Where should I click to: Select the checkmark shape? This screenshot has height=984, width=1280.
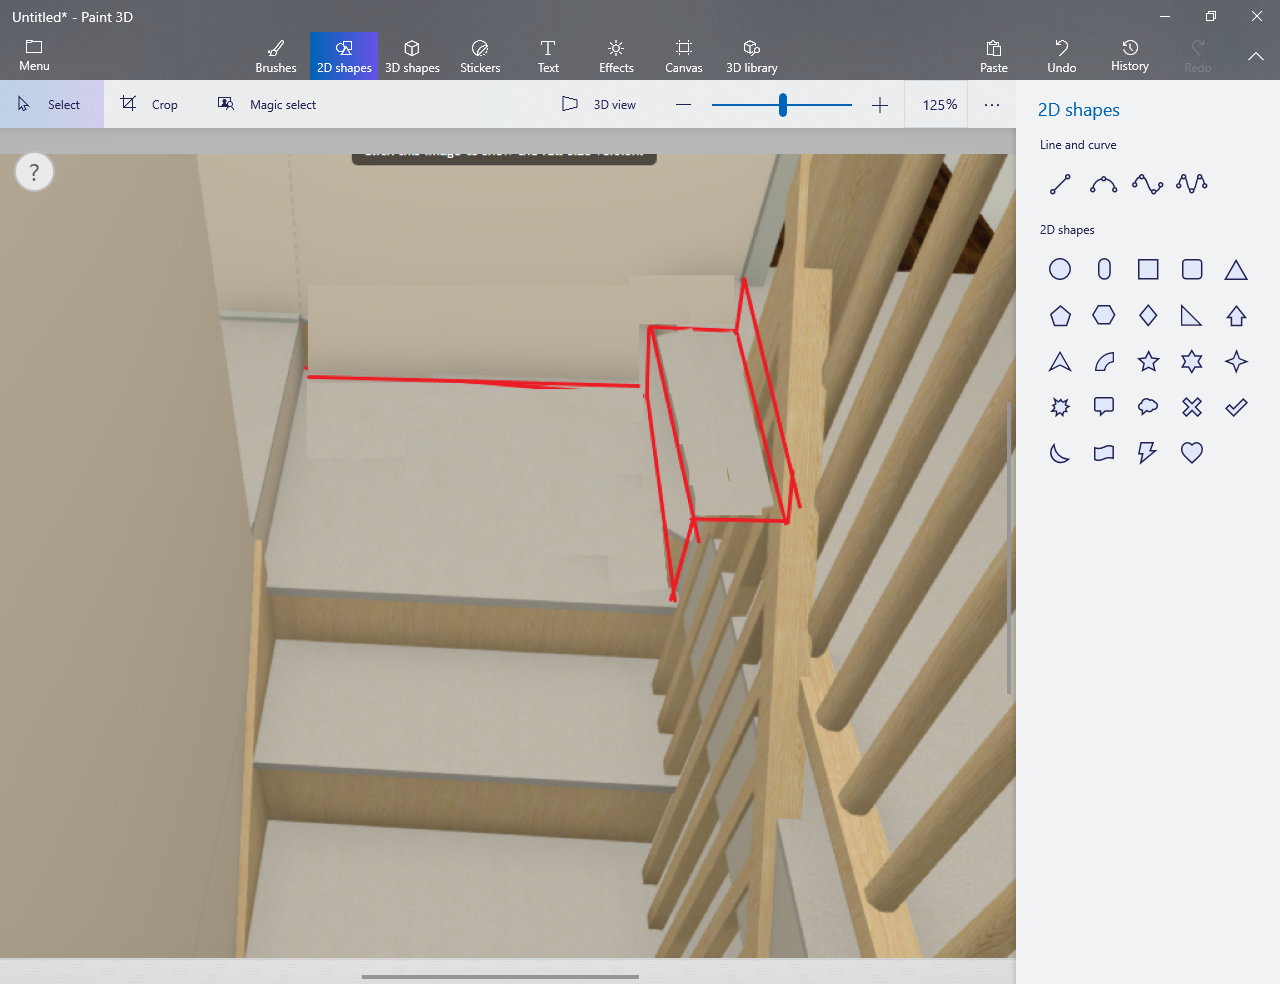tap(1236, 407)
